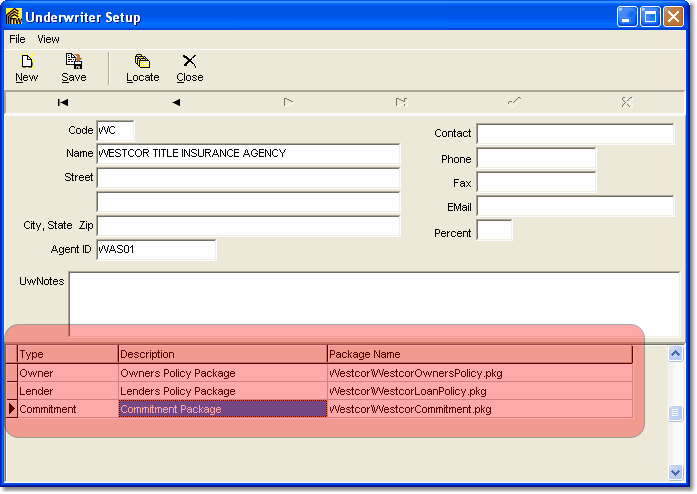Open Locate search from toolbar
The height and width of the screenshot is (494, 697).
tap(142, 68)
